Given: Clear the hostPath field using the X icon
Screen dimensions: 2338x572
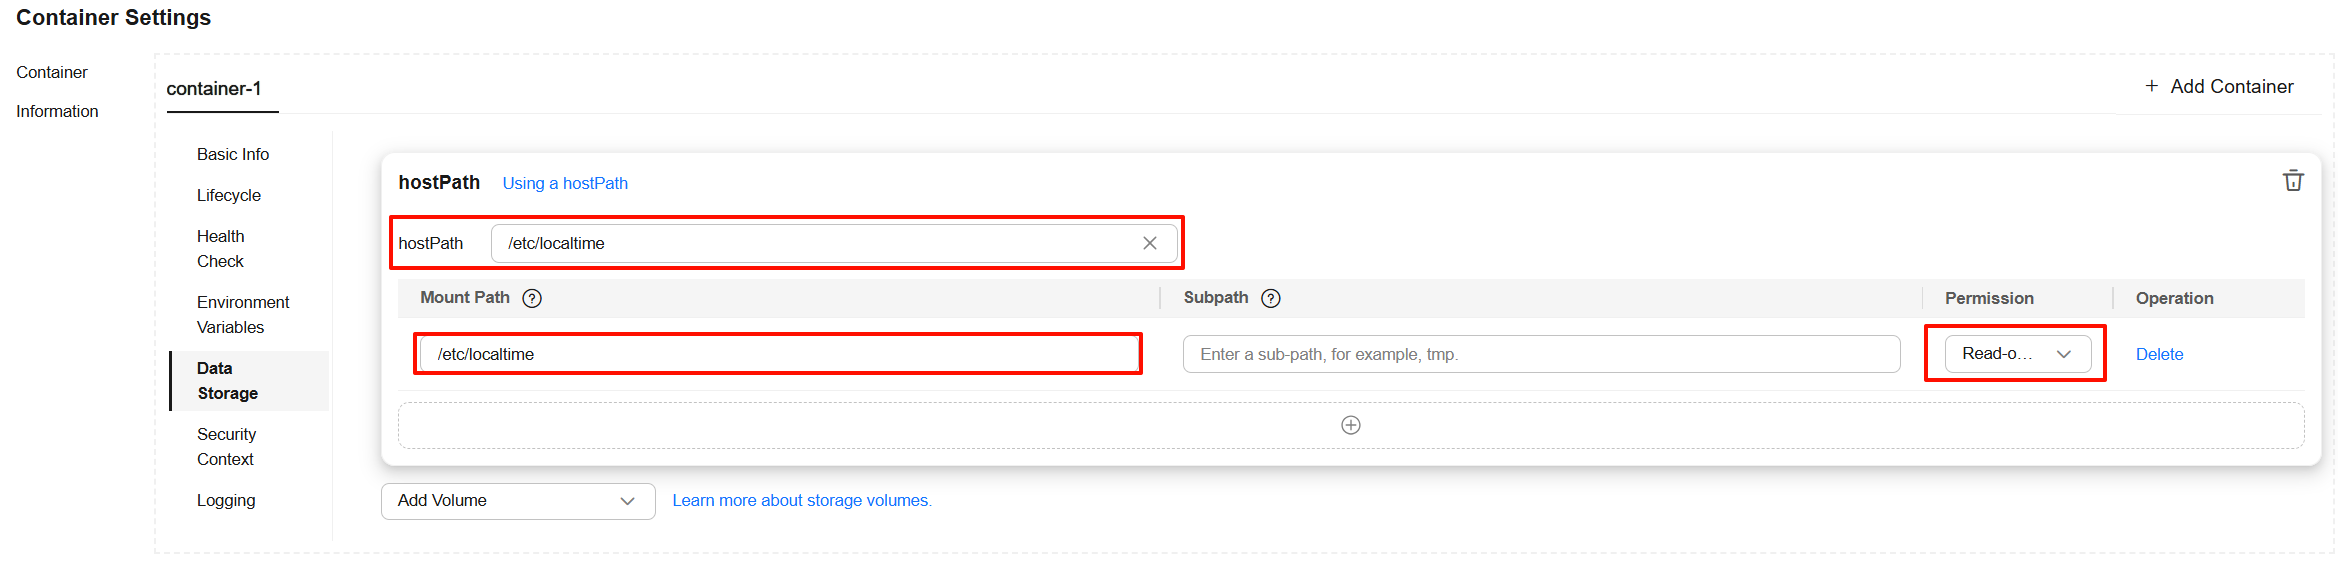Looking at the screenshot, I should click(x=1150, y=243).
